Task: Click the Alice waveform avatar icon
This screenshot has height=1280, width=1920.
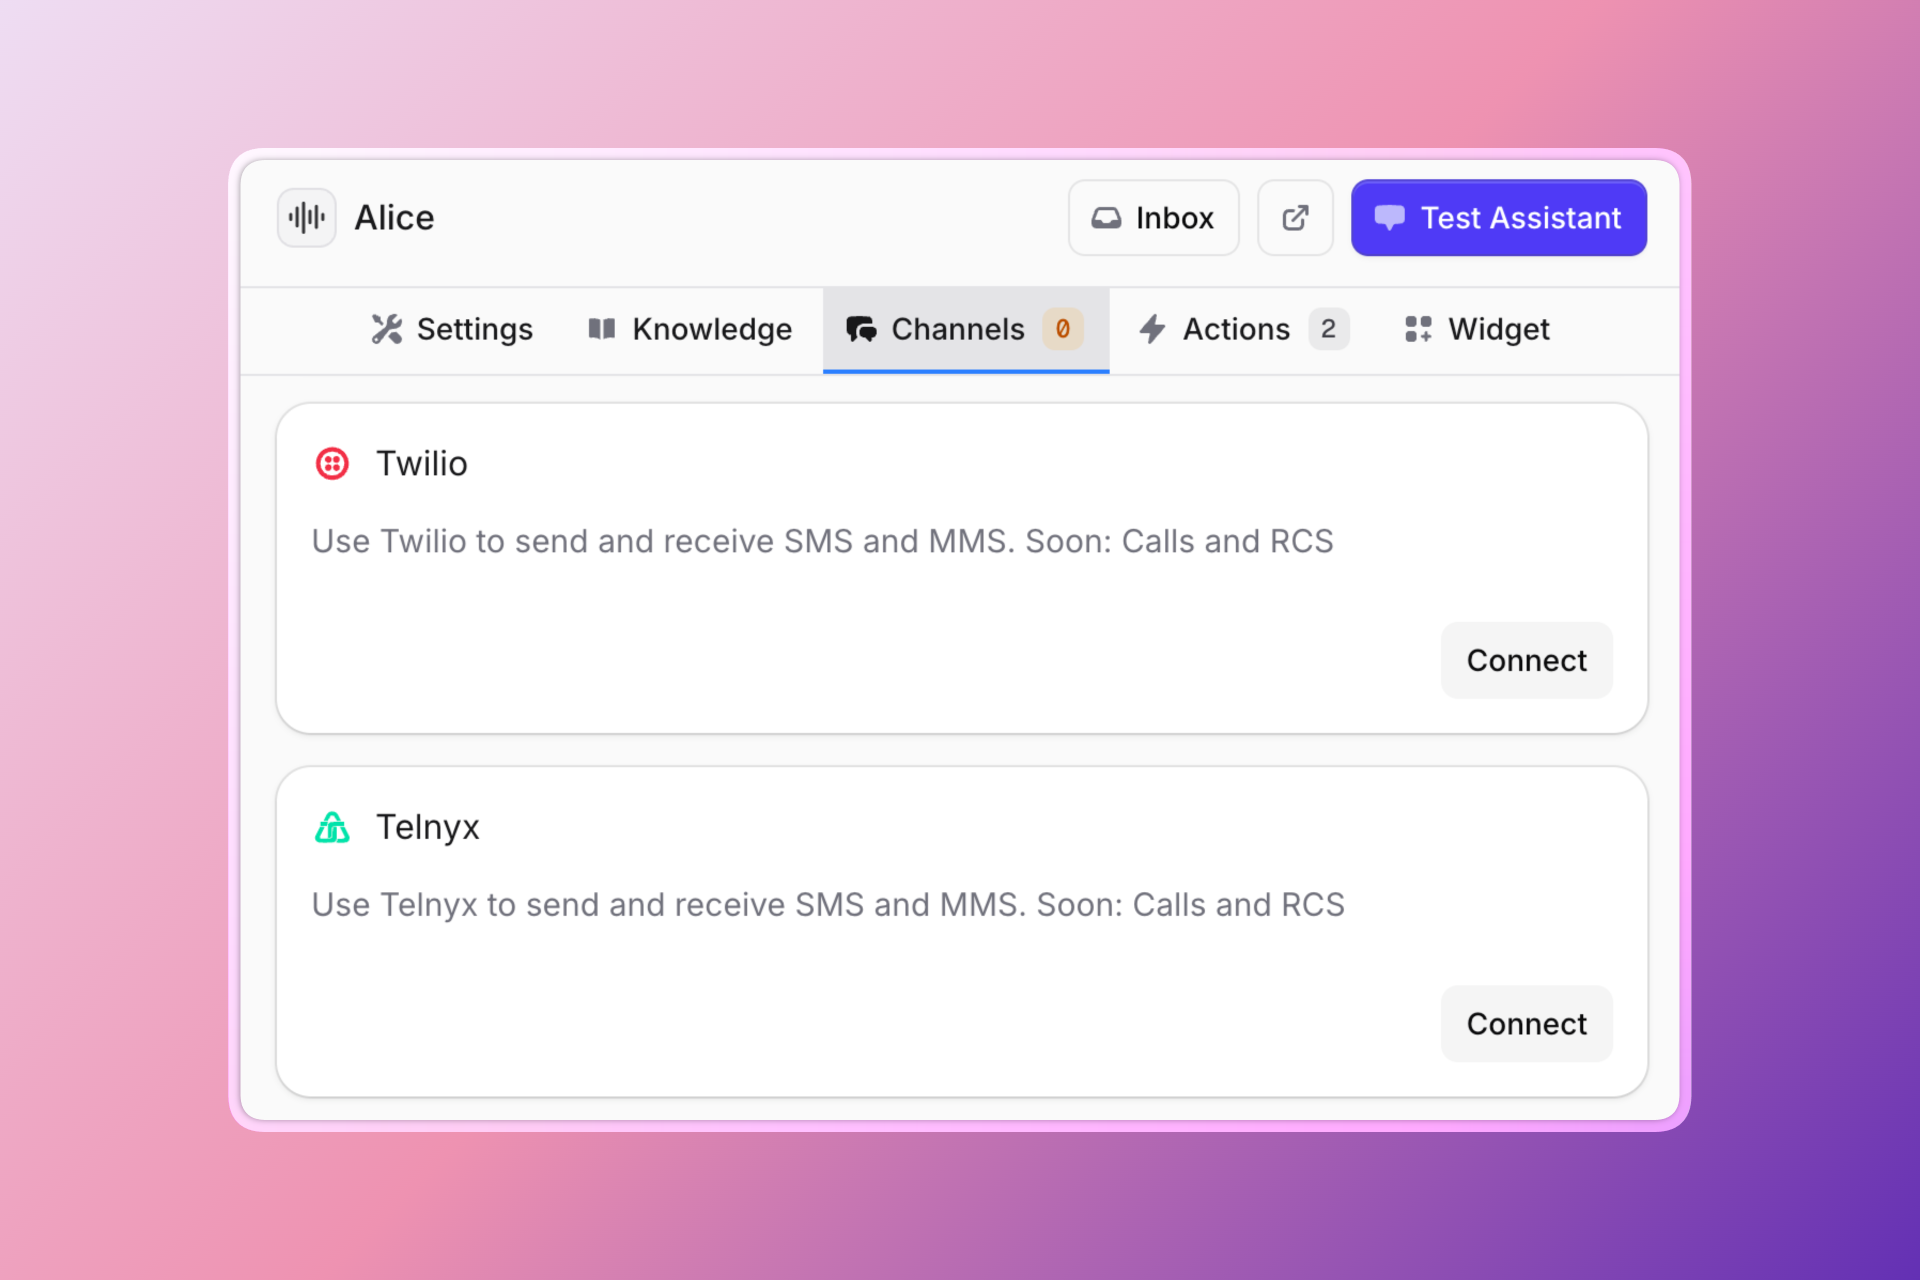Action: (x=306, y=217)
